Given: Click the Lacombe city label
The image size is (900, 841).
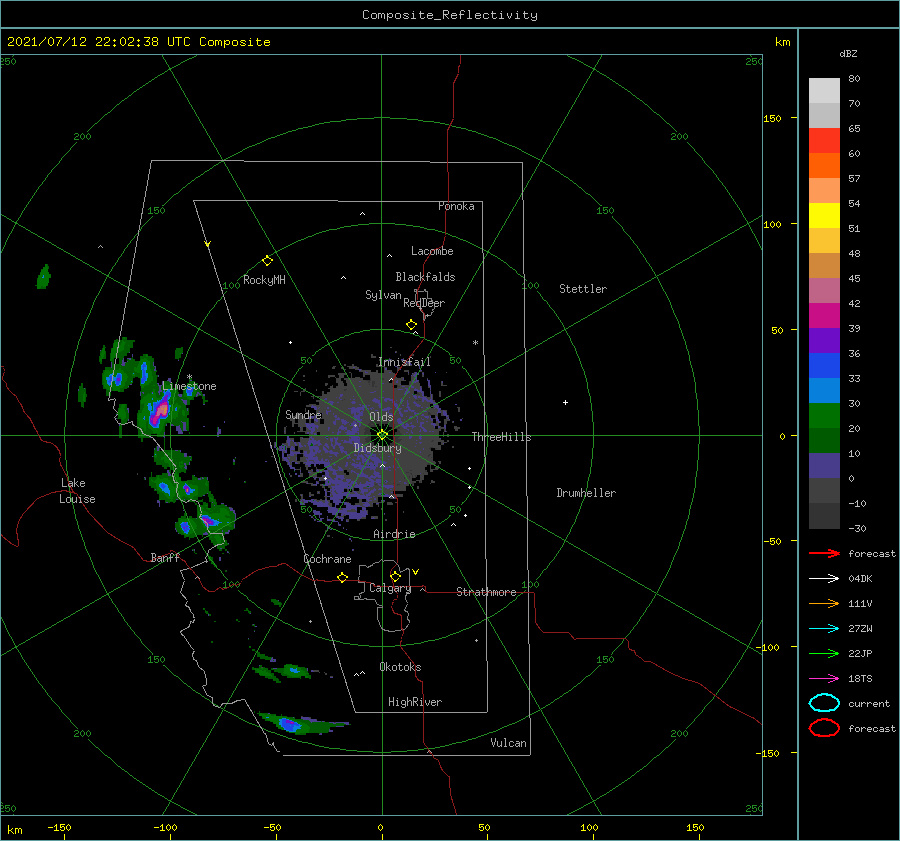Looking at the screenshot, I should pos(432,251).
